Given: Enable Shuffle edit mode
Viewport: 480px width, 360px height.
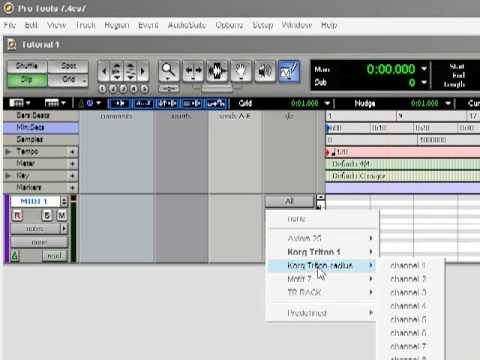Looking at the screenshot, I should [27, 66].
